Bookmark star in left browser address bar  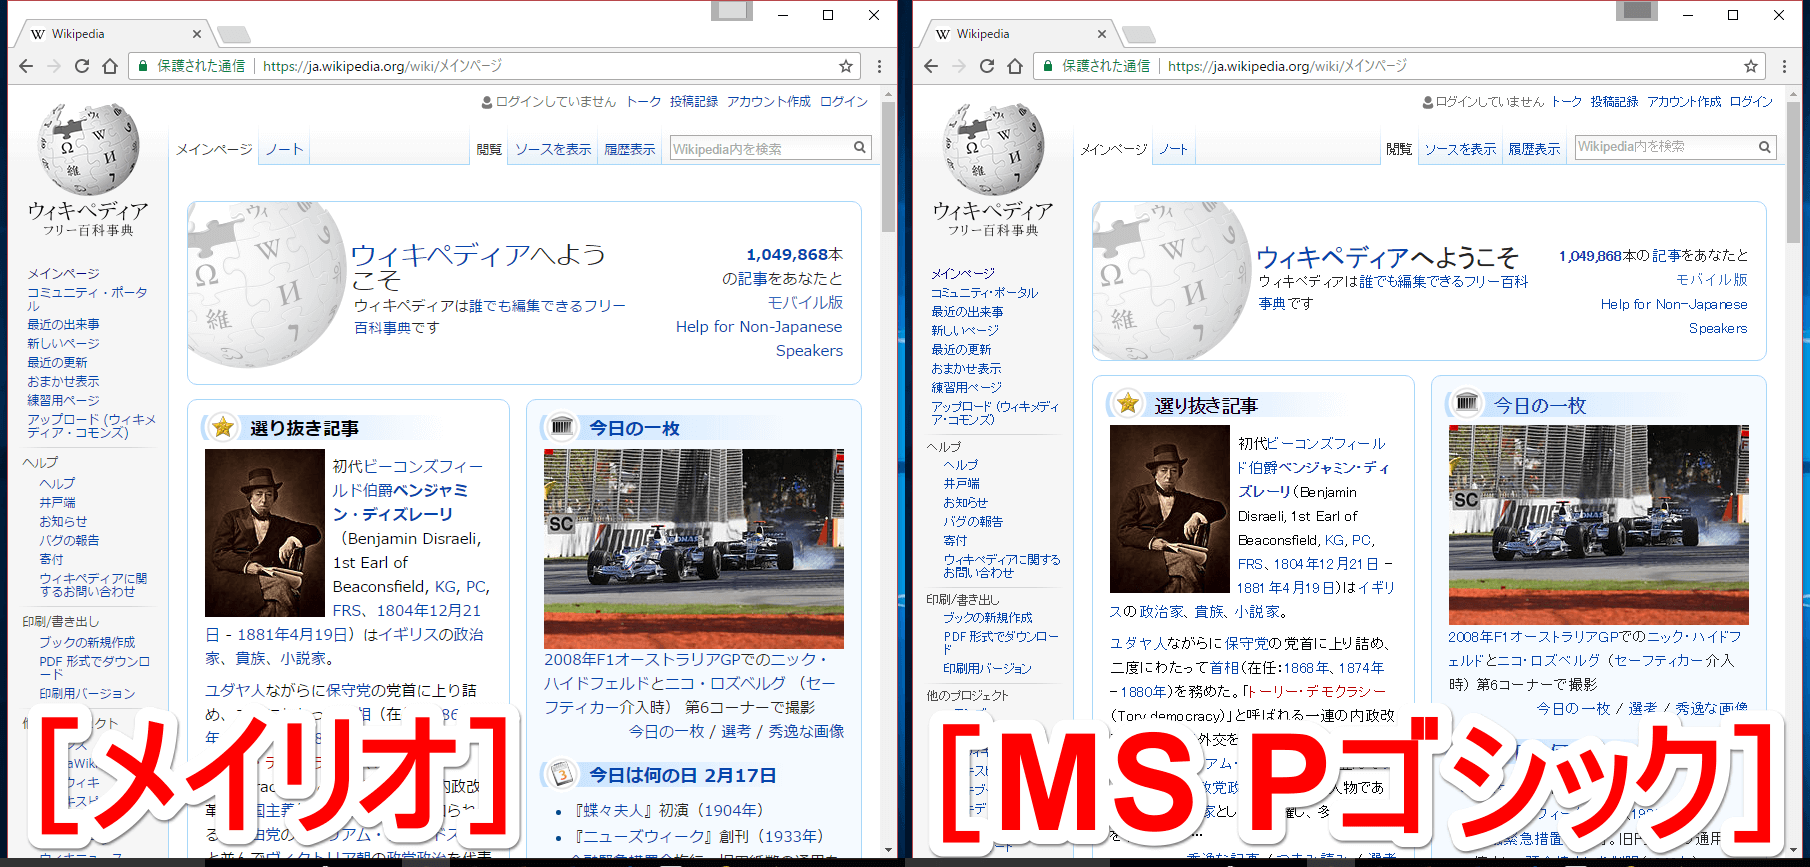click(846, 66)
